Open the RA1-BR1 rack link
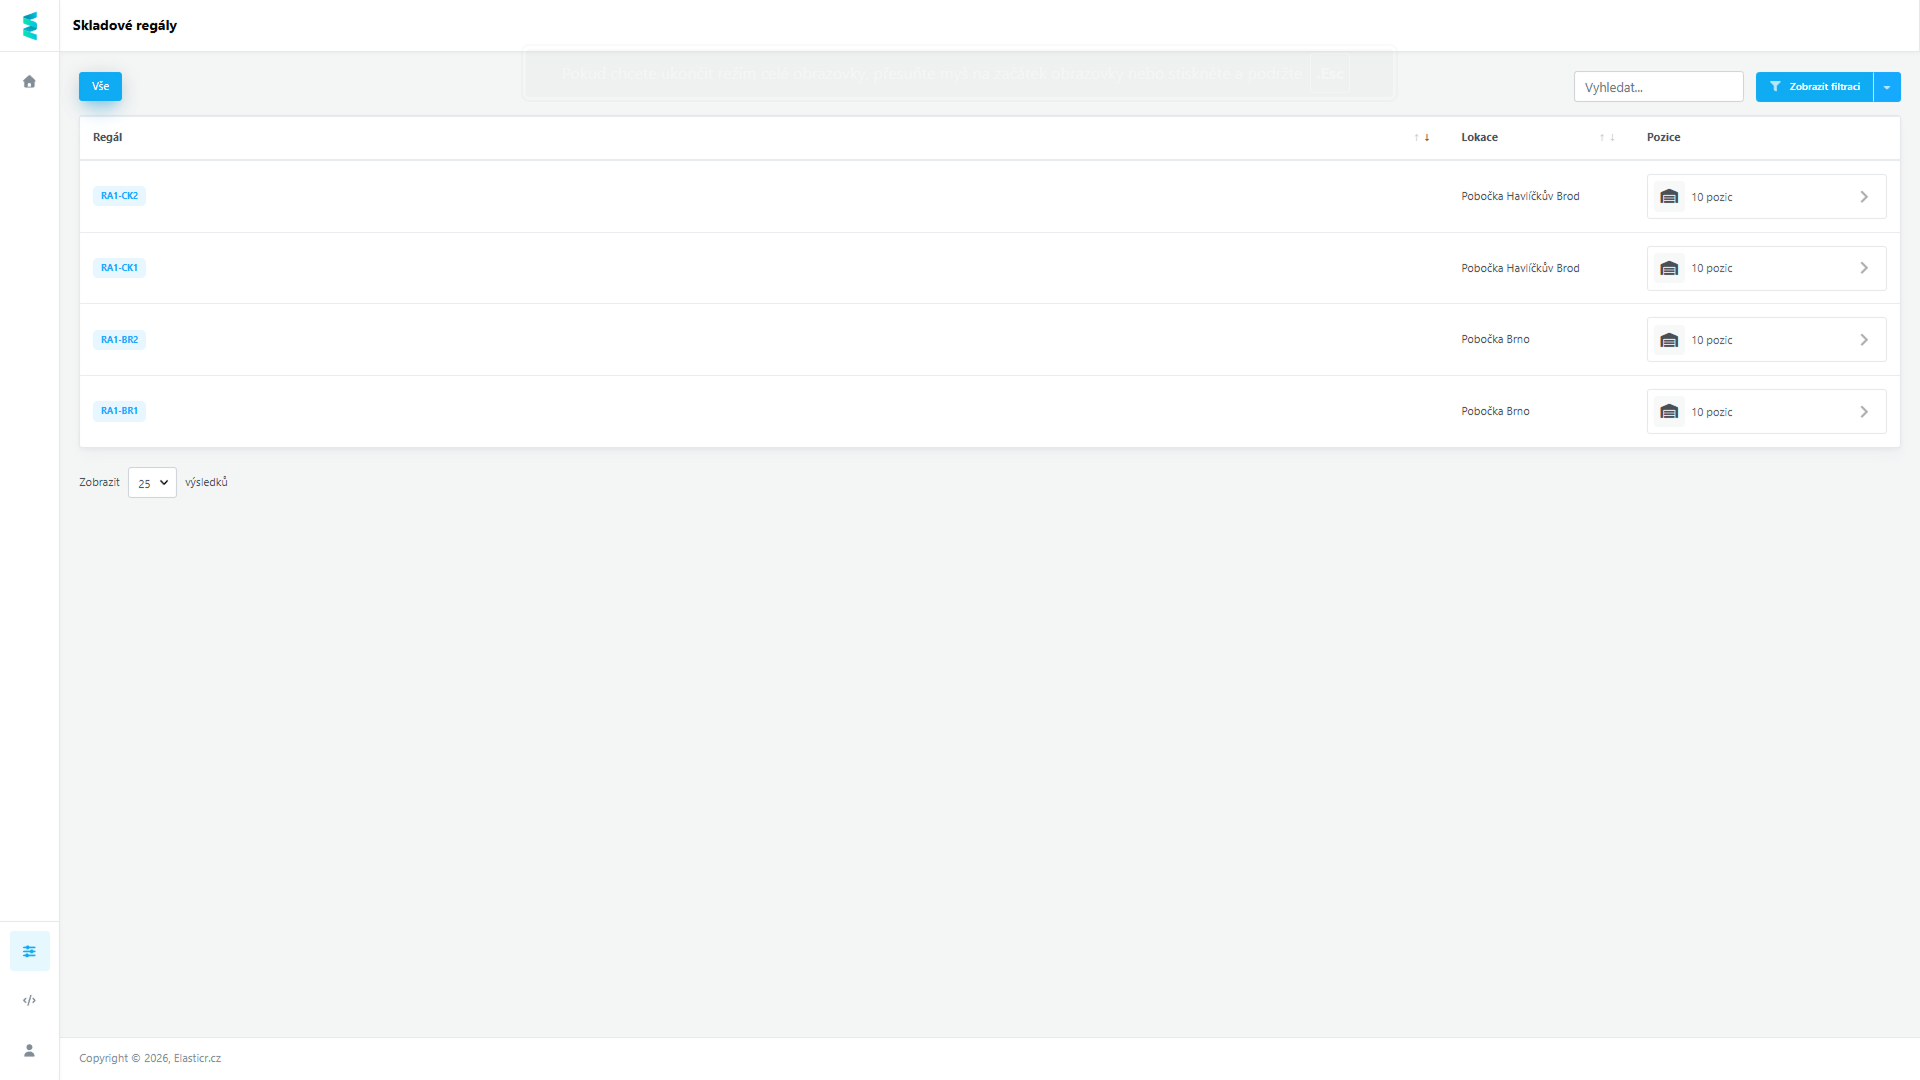The image size is (1920, 1080). tap(119, 411)
